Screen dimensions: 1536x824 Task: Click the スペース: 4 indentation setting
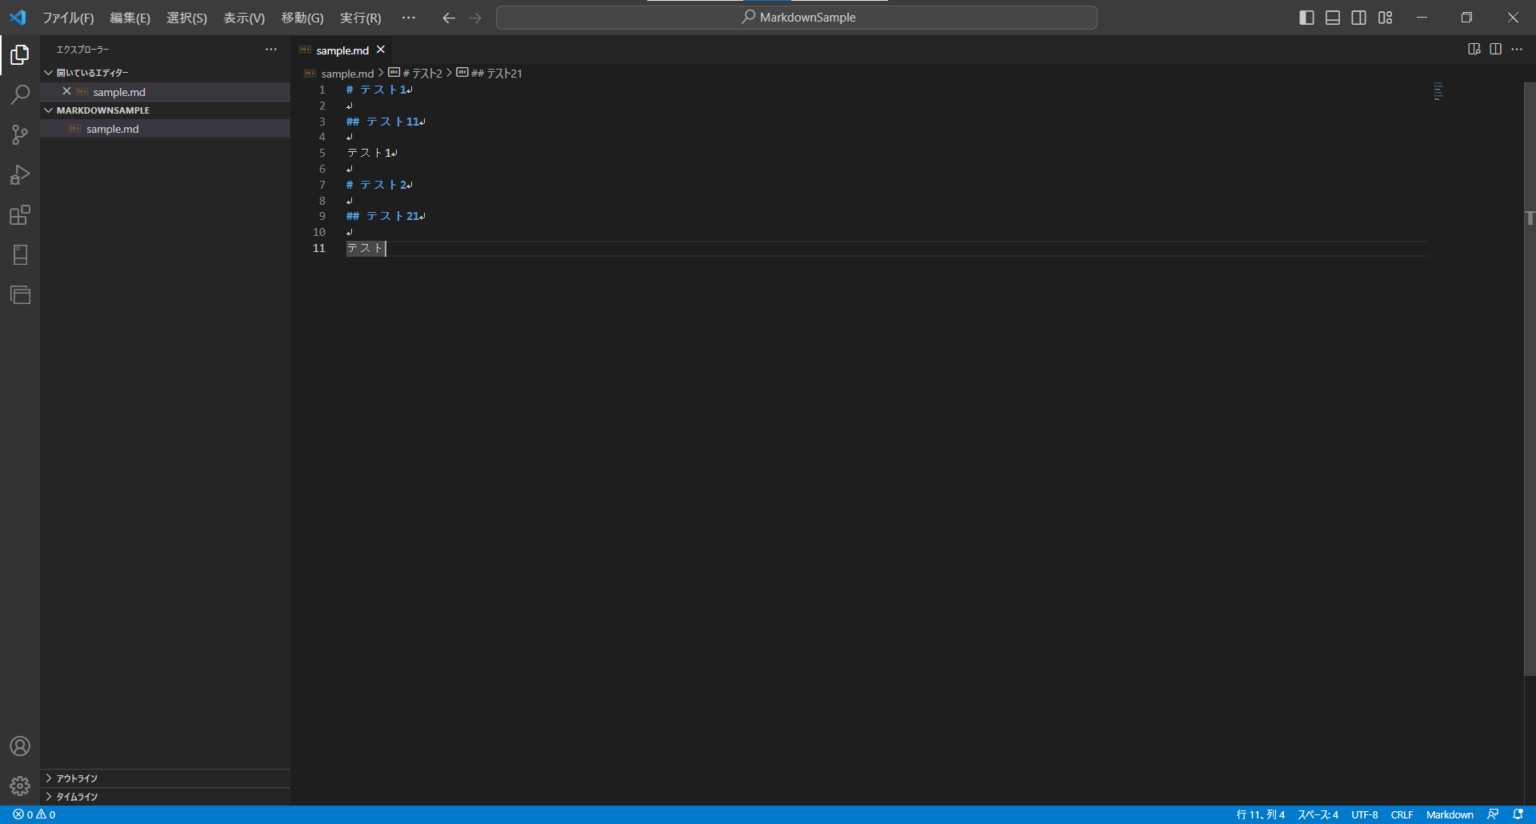[1318, 815]
